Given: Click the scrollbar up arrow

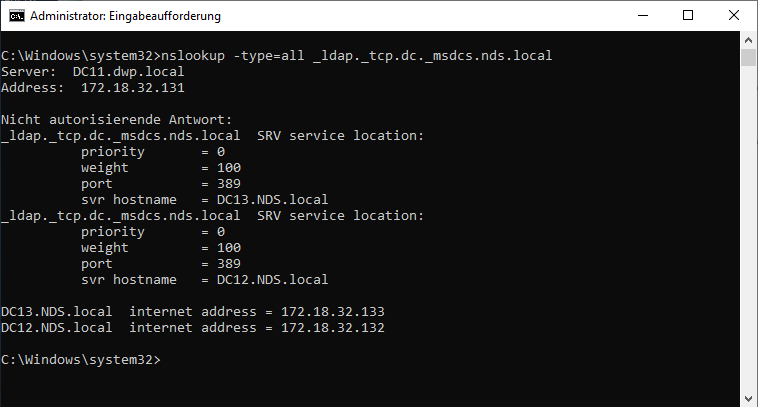Looking at the screenshot, I should point(748,40).
